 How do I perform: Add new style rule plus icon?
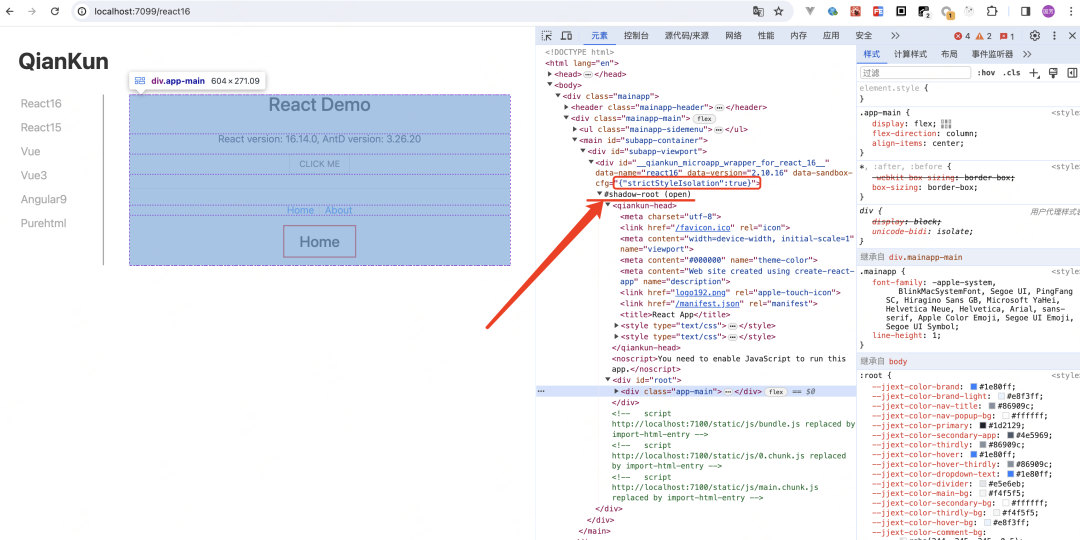tap(1034, 73)
